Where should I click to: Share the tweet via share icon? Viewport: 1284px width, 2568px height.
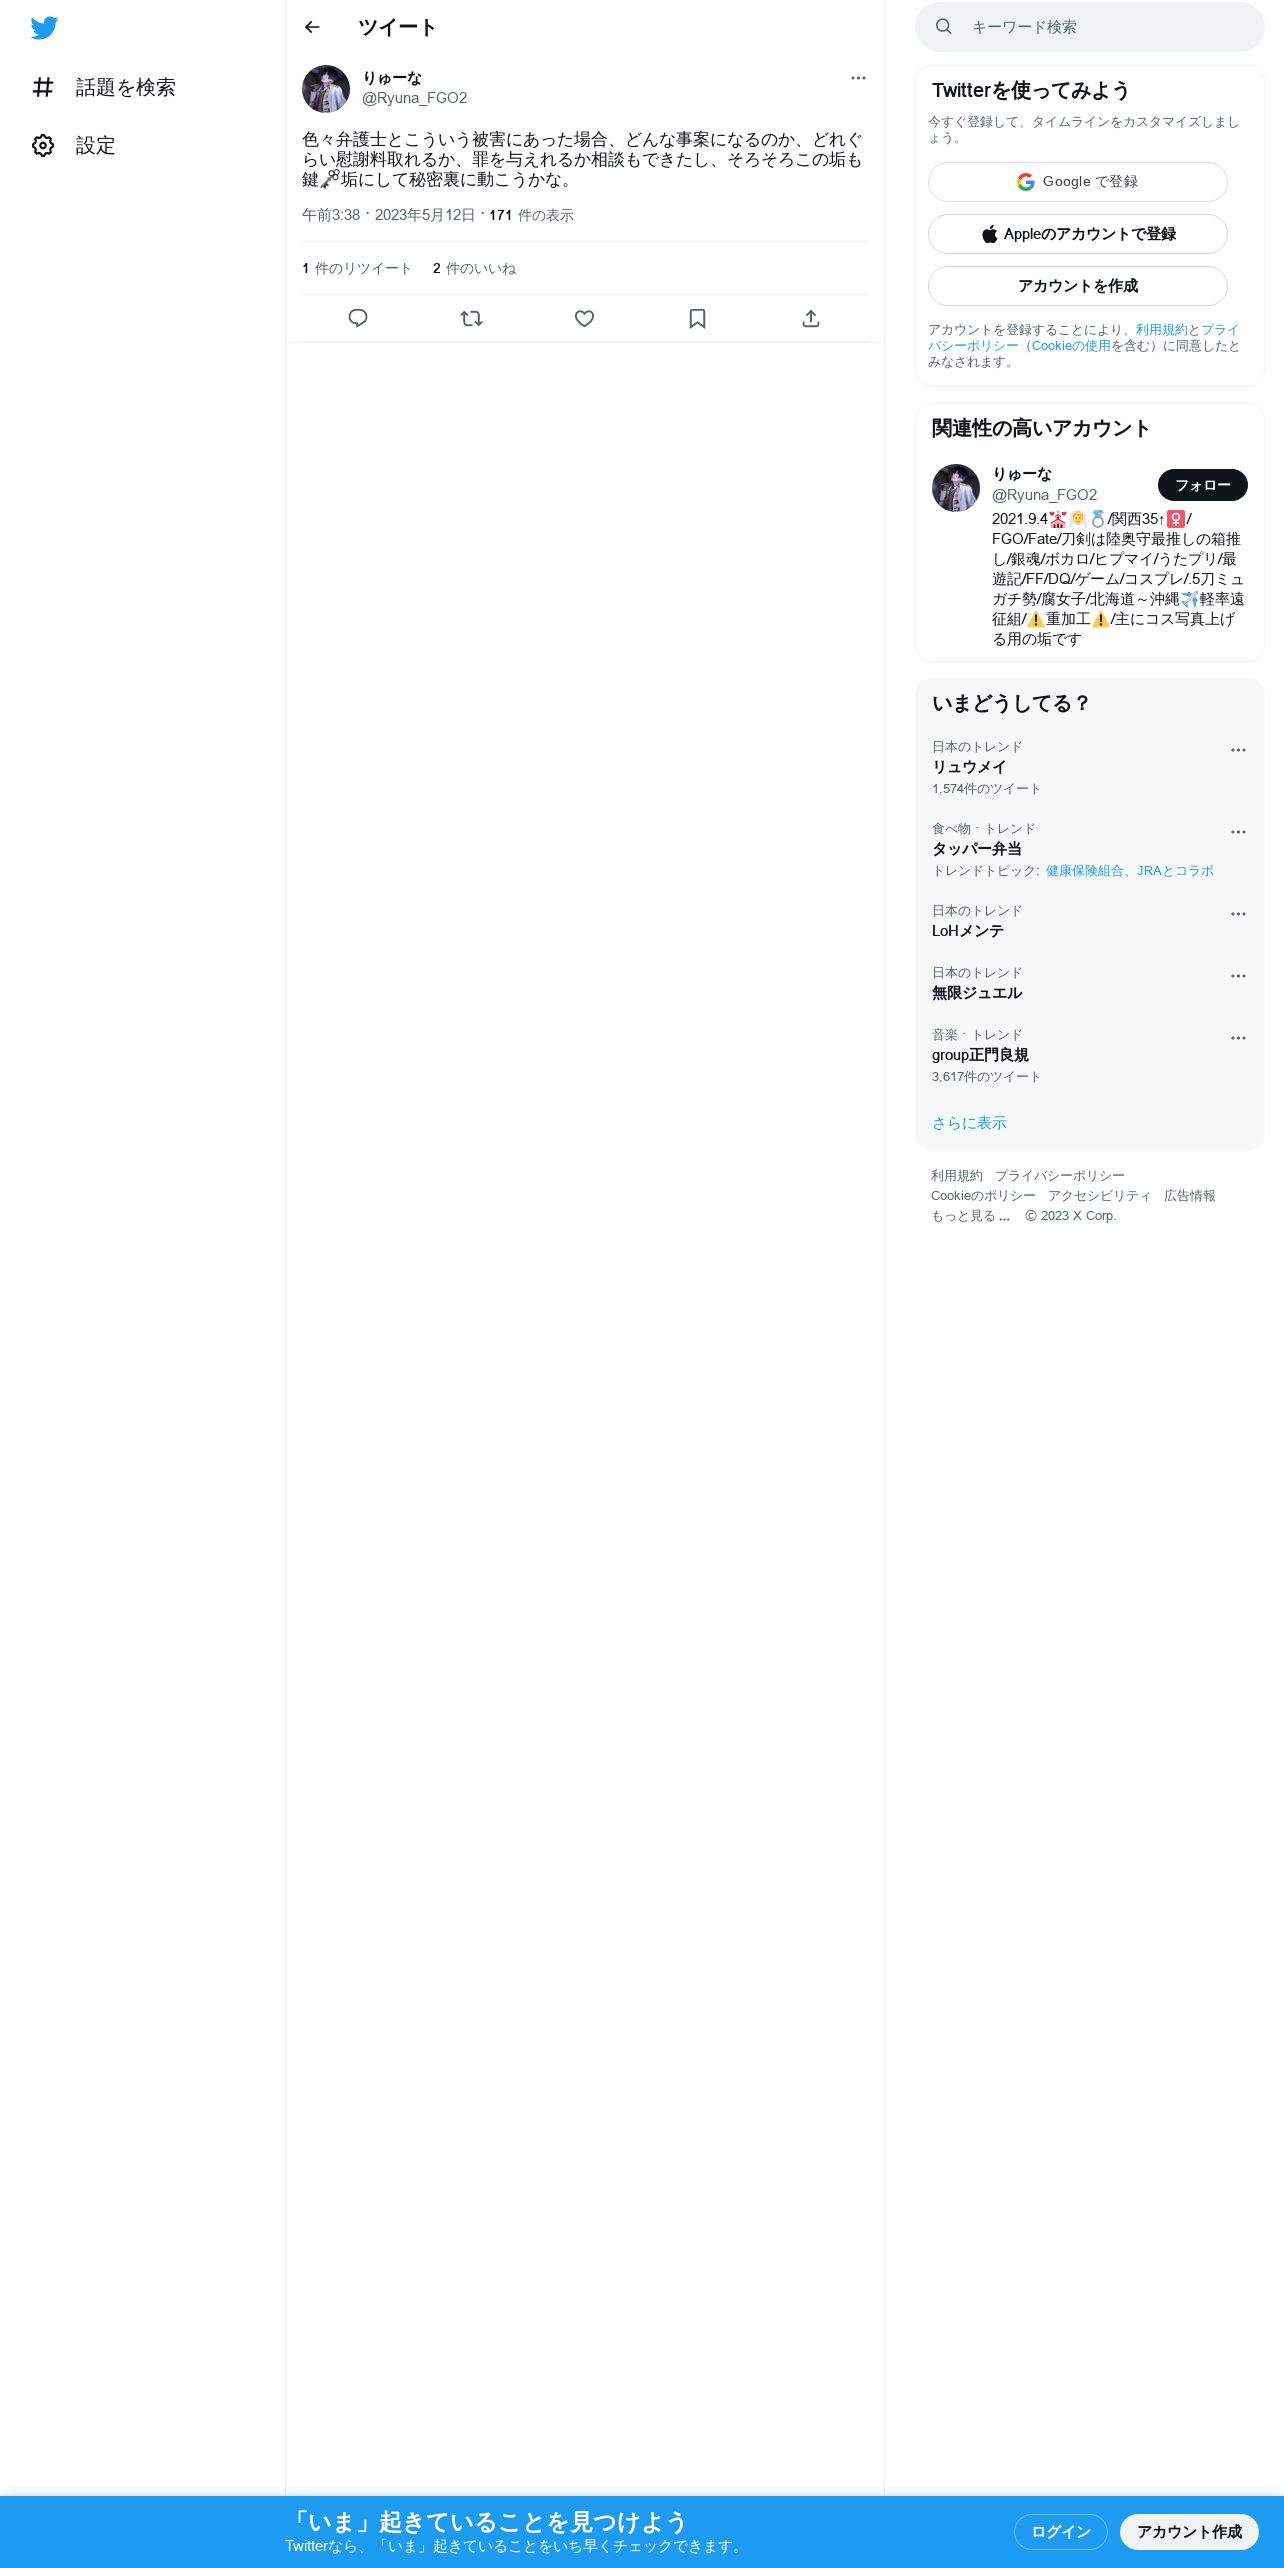[811, 318]
